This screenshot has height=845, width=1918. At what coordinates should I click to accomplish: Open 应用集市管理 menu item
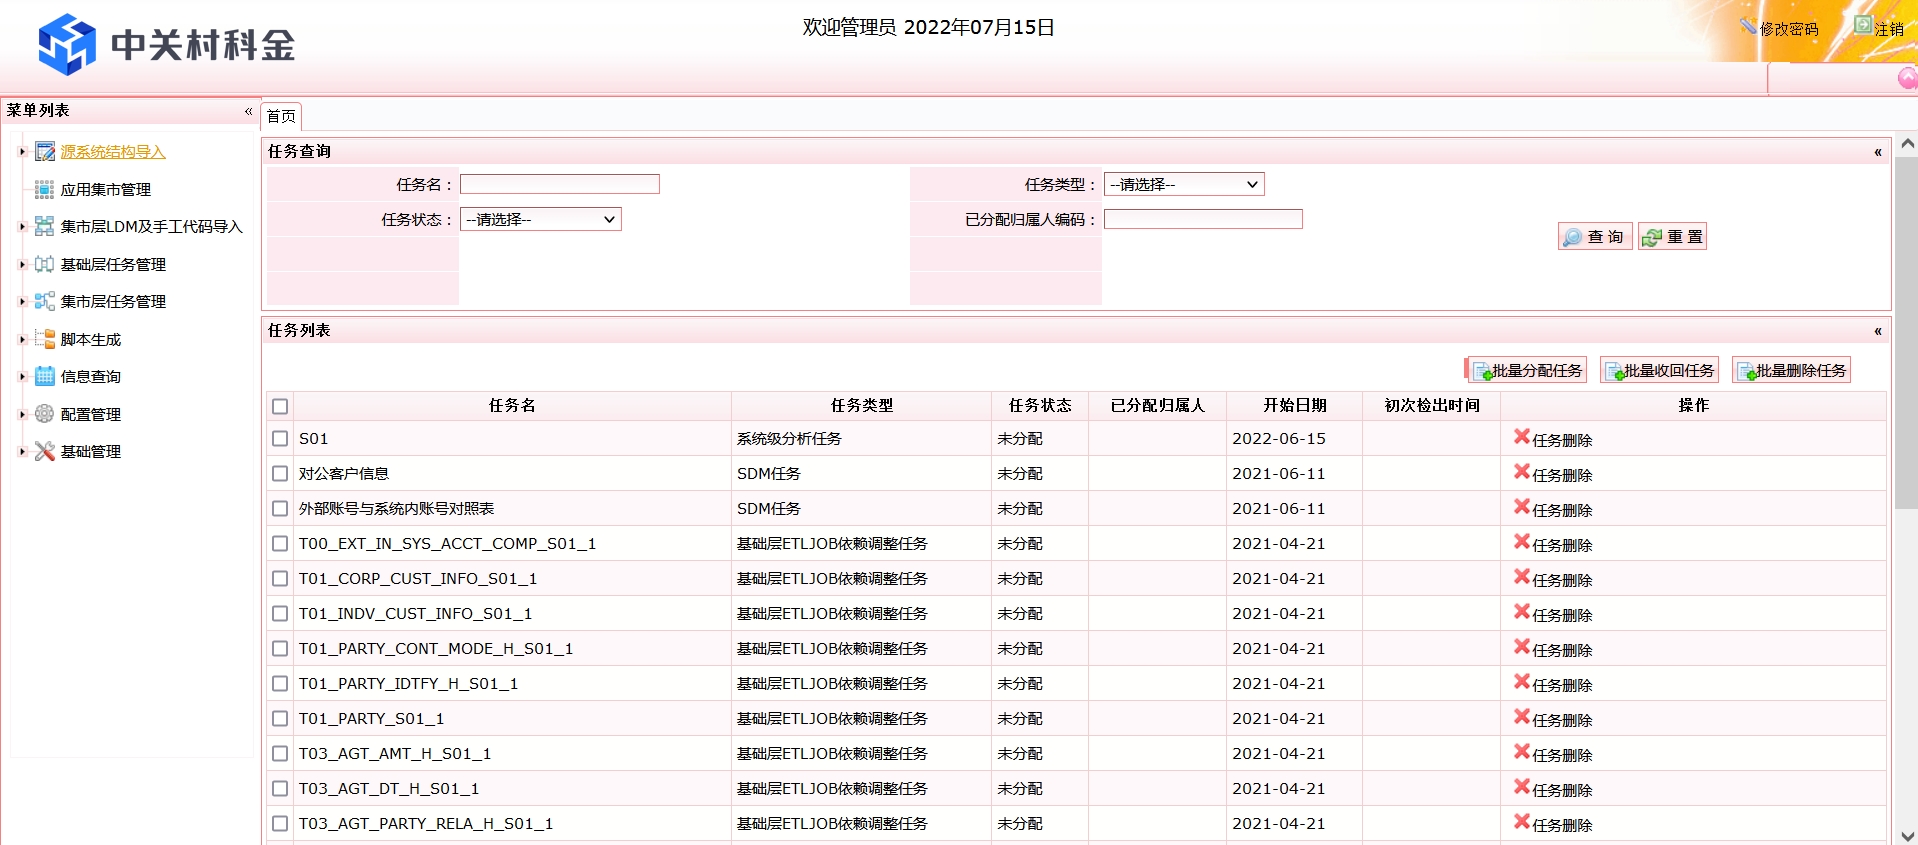point(106,189)
